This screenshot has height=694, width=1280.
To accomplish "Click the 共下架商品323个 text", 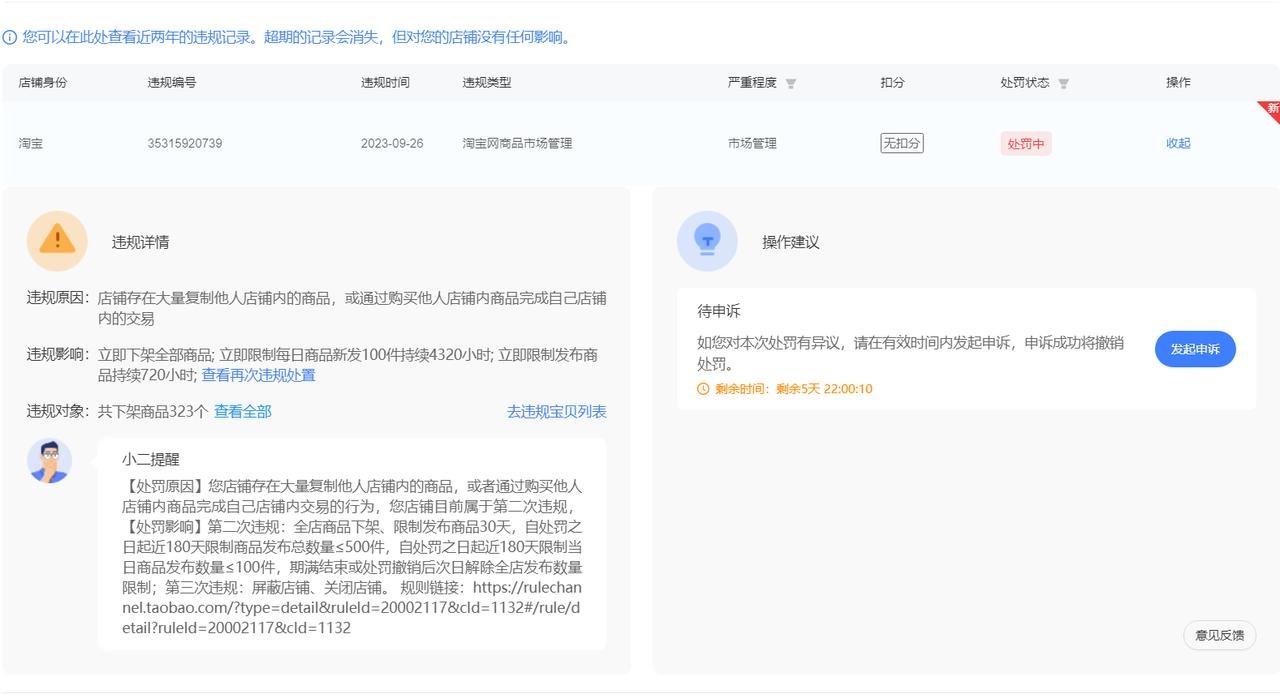I will click(153, 411).
